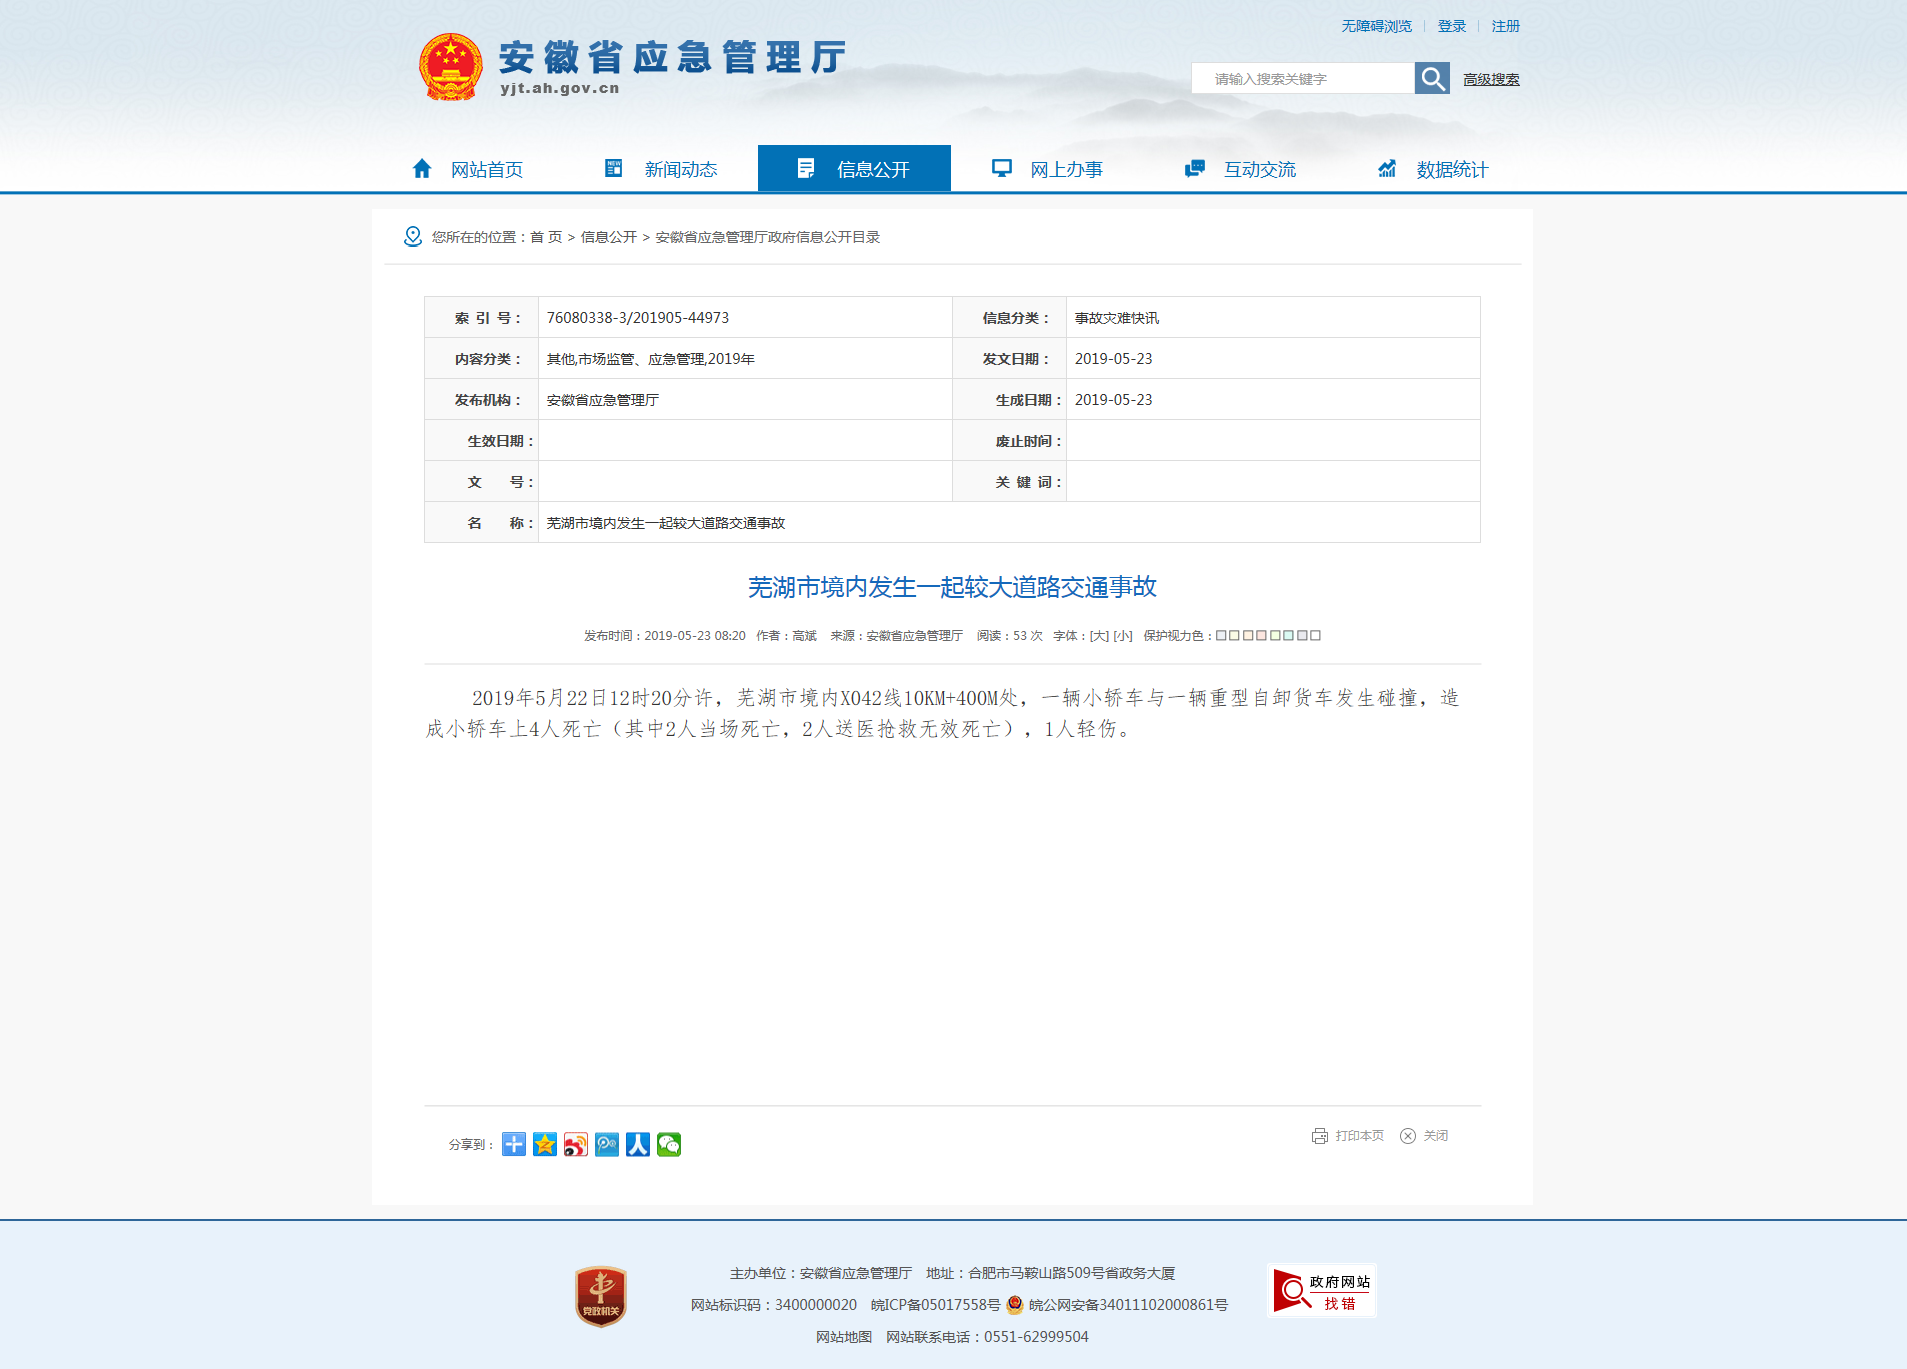The image size is (1907, 1369).
Task: Open the 新闻动态 navigation tab
Action: [661, 169]
